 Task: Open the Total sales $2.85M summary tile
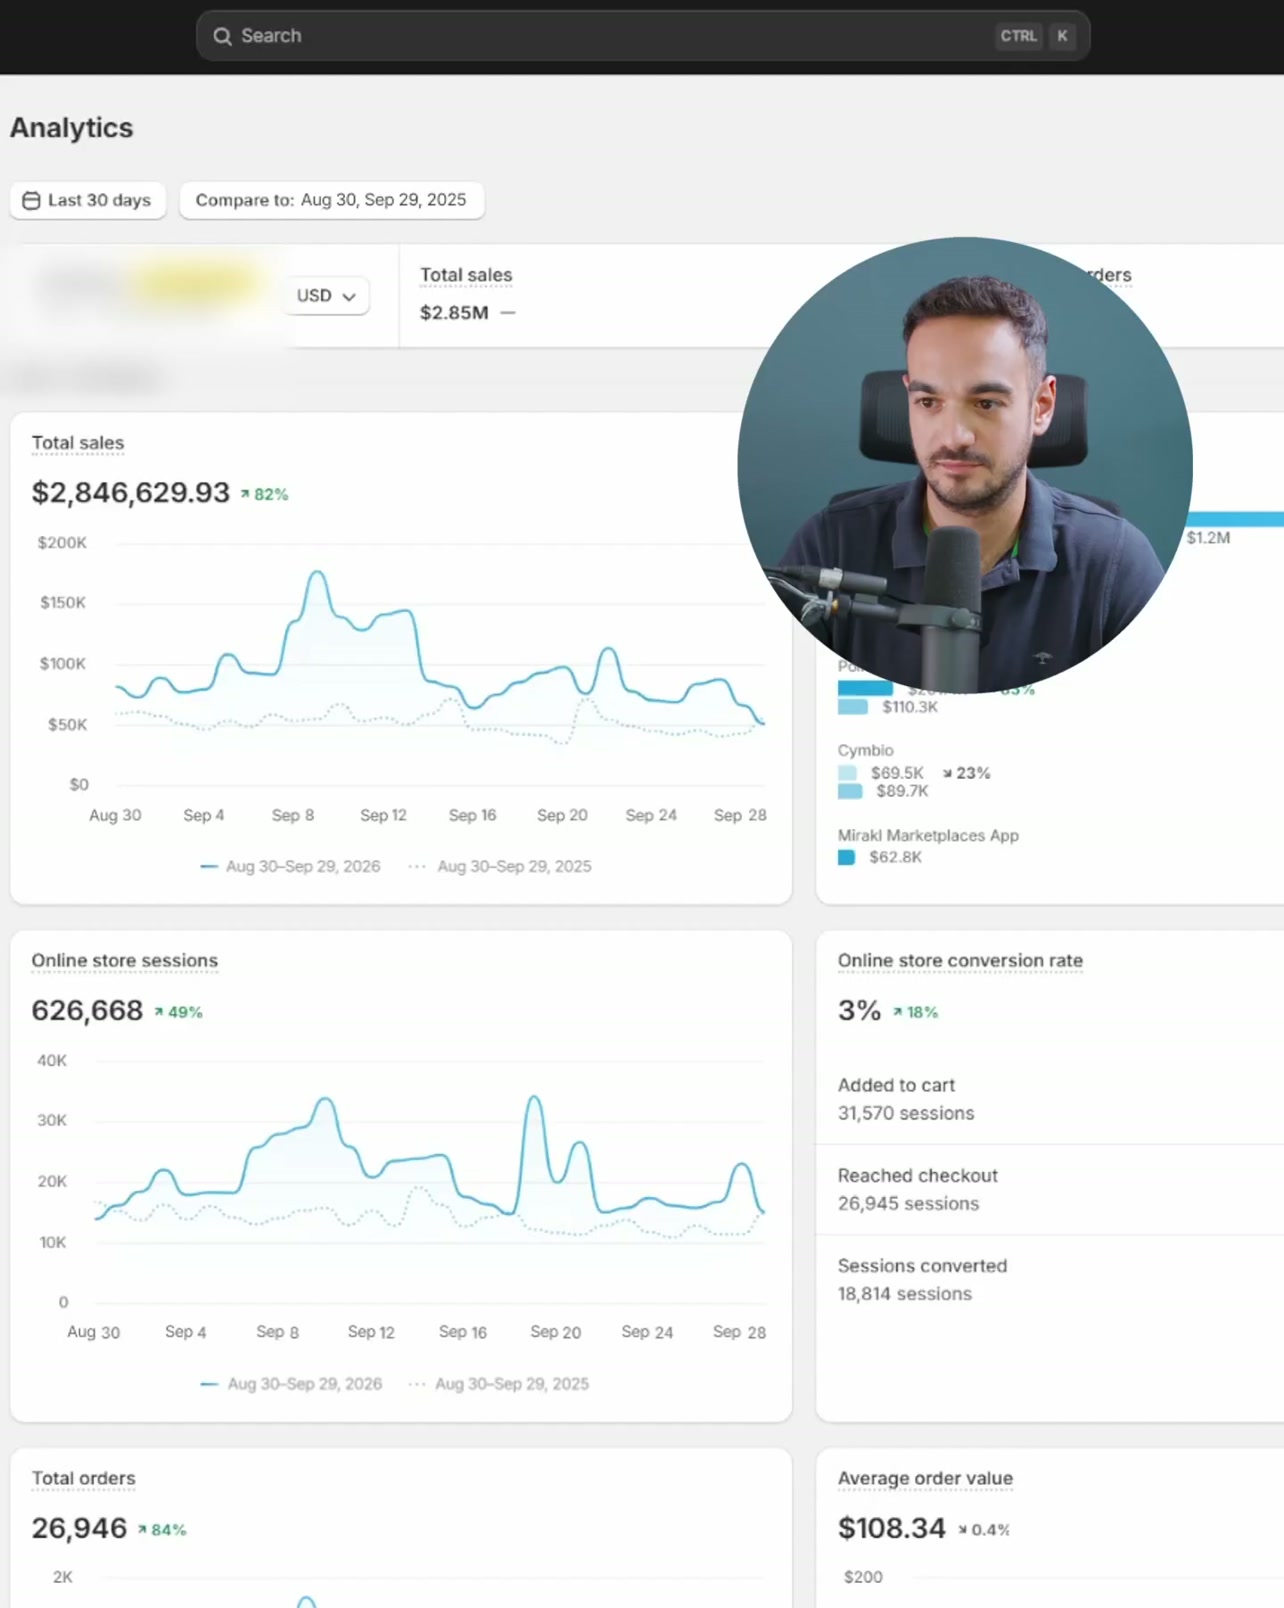[467, 295]
